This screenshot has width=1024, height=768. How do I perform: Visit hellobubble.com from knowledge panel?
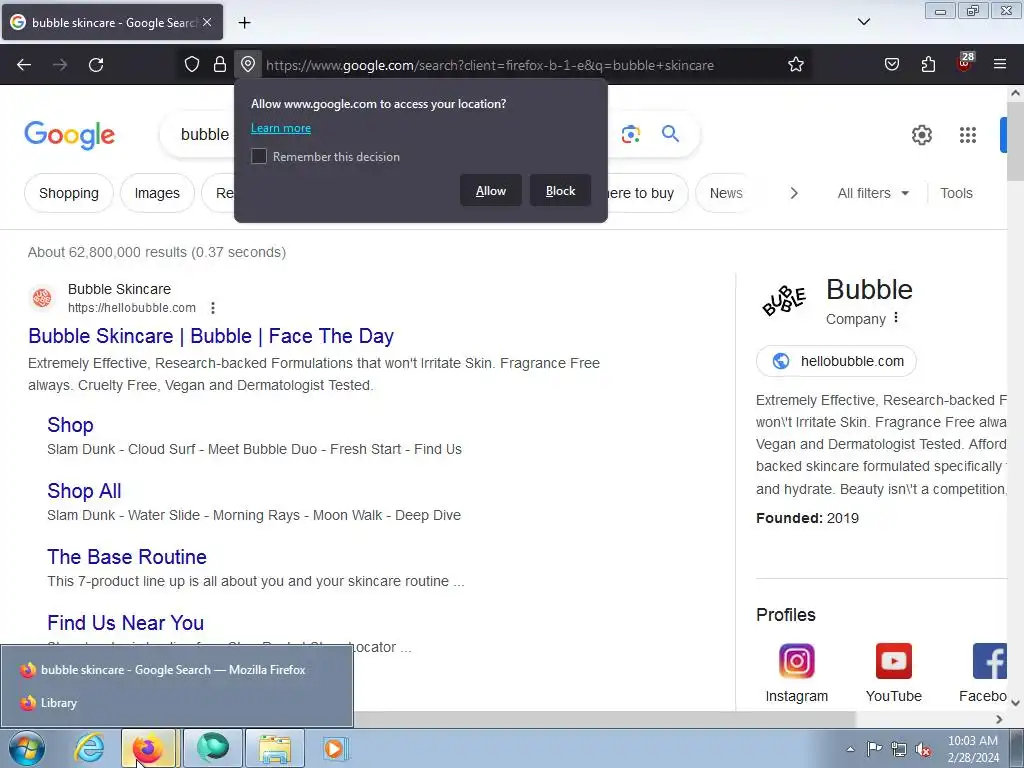point(836,361)
